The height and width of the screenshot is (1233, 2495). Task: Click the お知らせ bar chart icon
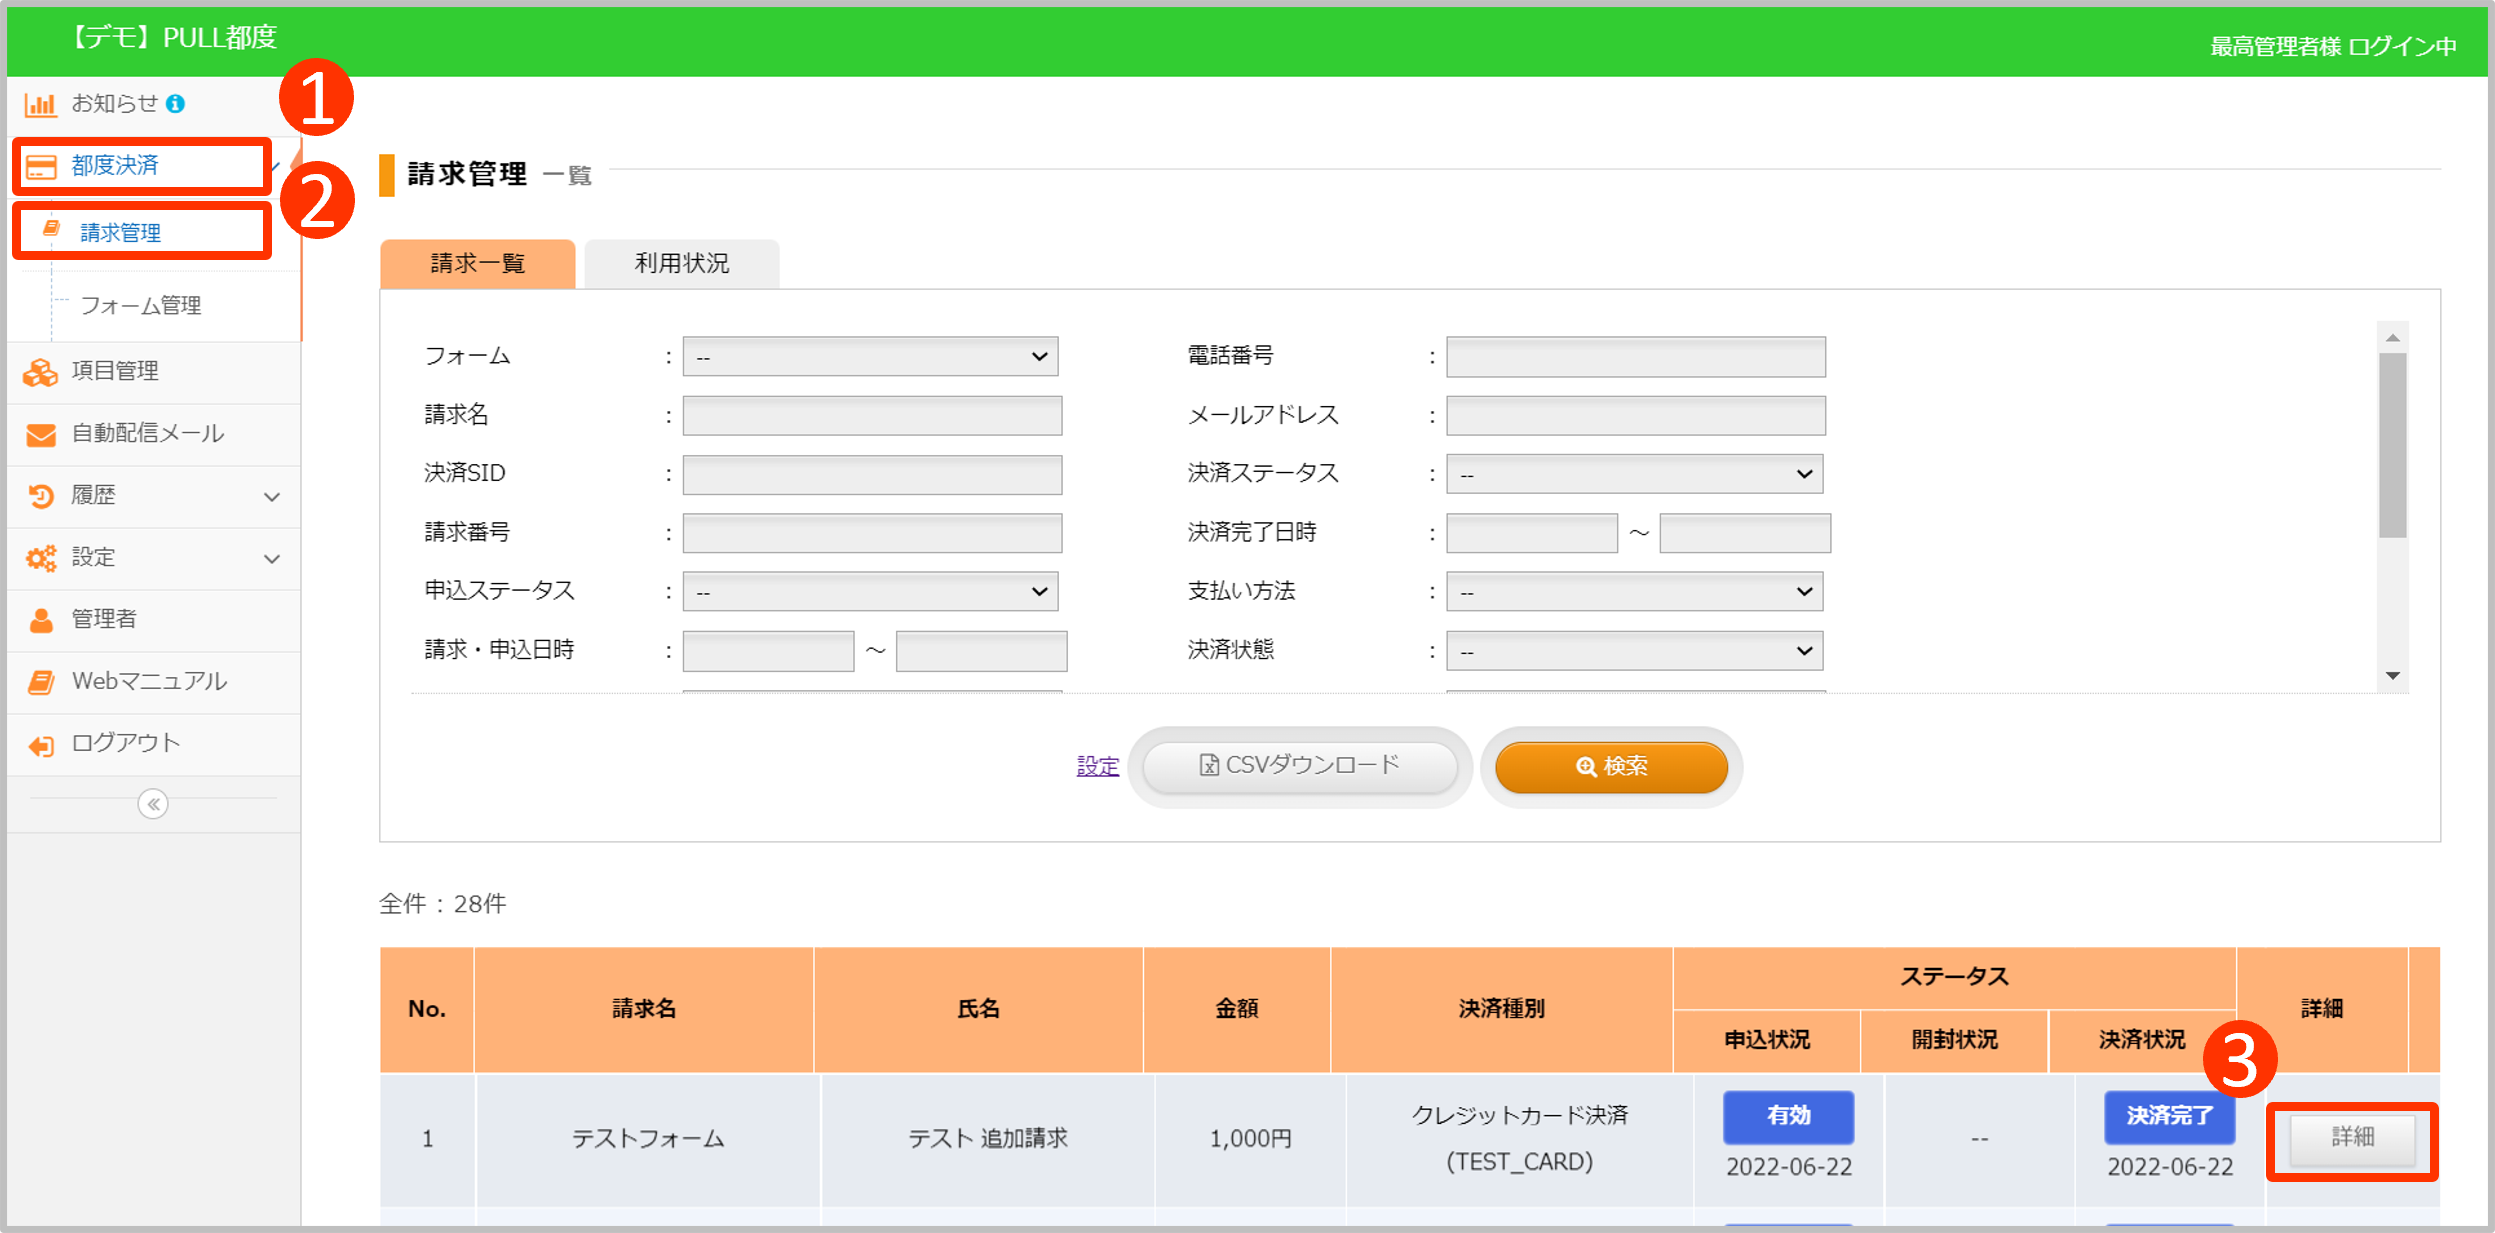coord(40,104)
